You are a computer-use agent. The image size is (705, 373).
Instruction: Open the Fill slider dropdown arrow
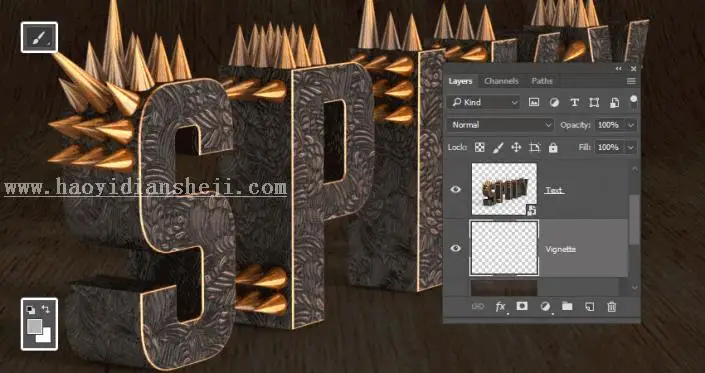pyautogui.click(x=631, y=147)
